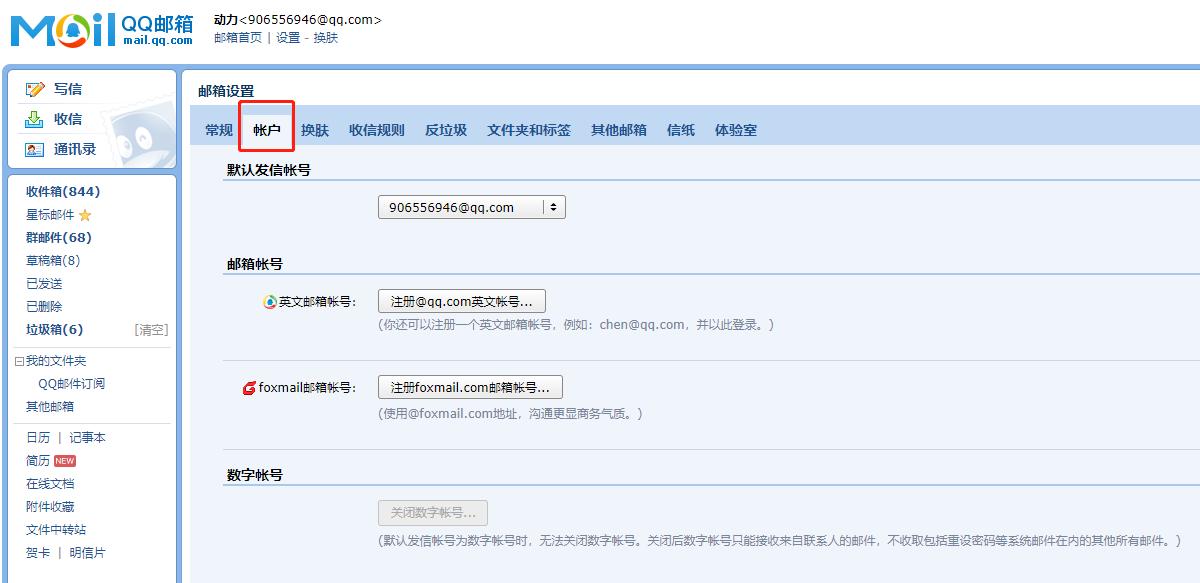Click the Foxmail logo icon next to foxmail帐号
Viewport: 1200px width, 583px height.
click(x=248, y=386)
